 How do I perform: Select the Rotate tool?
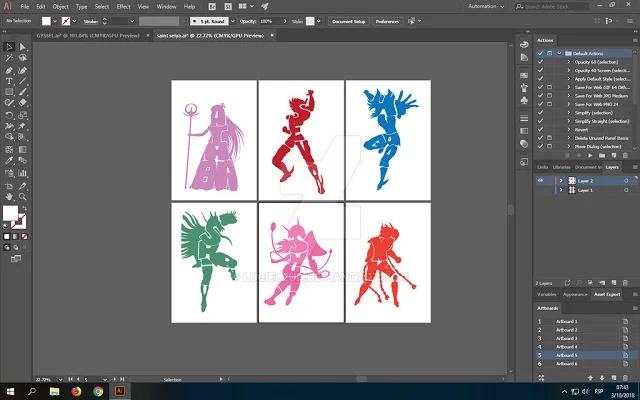point(9,116)
